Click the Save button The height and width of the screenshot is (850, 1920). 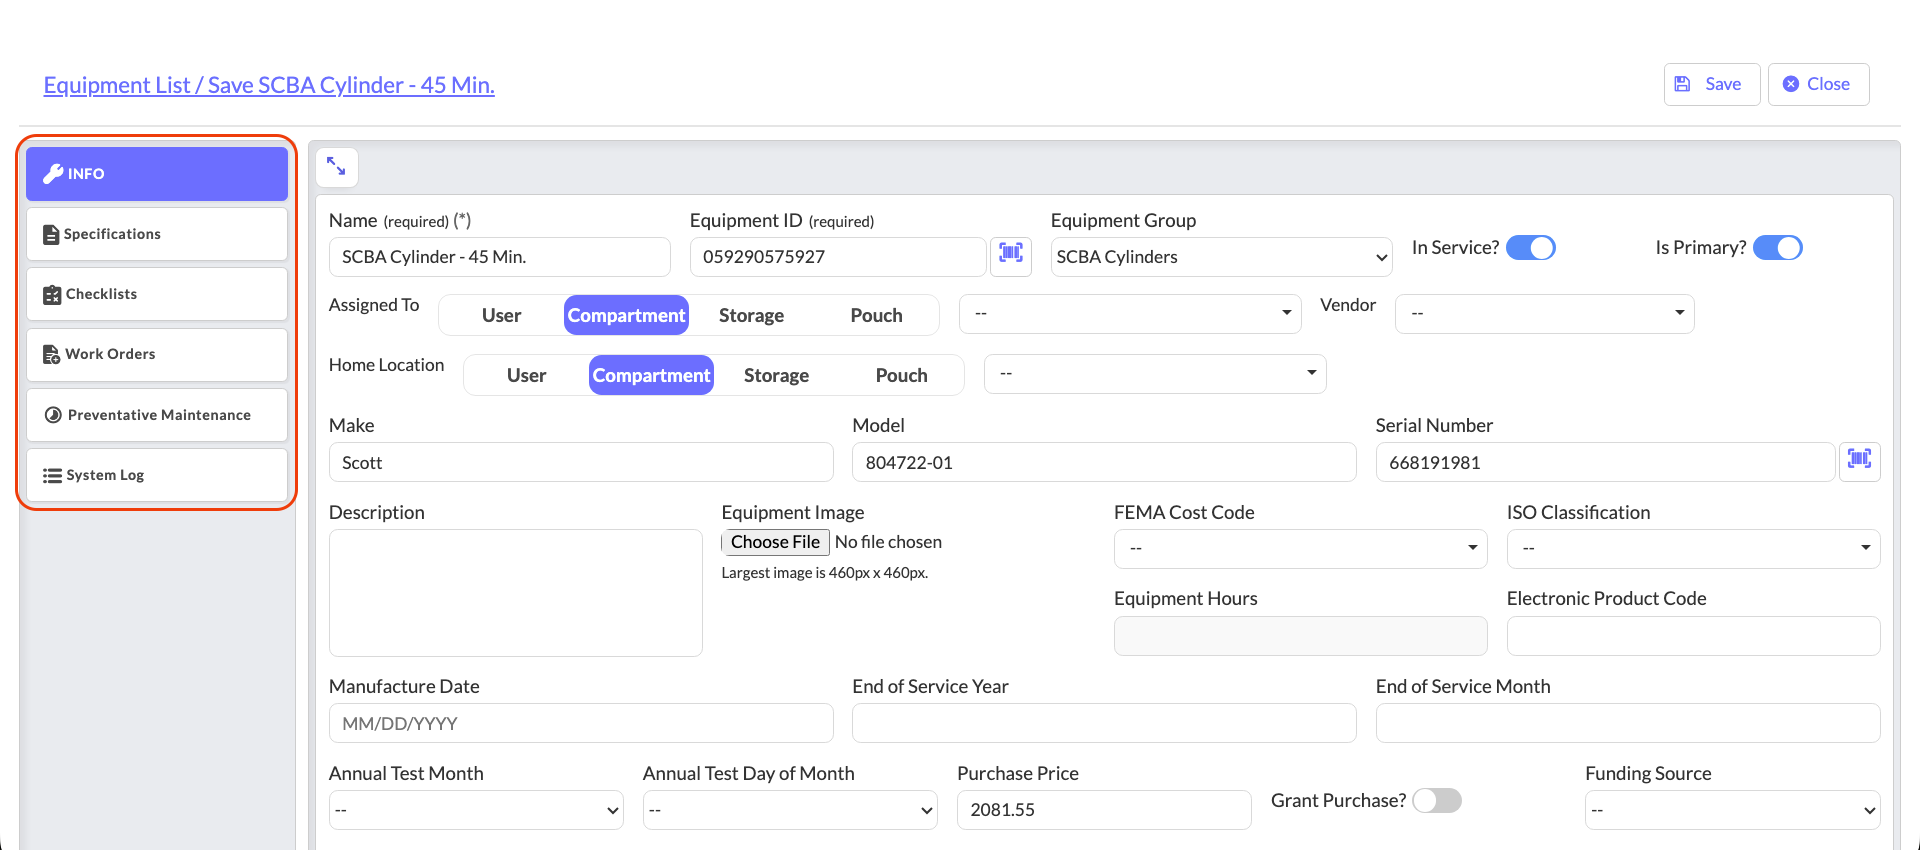click(x=1711, y=84)
